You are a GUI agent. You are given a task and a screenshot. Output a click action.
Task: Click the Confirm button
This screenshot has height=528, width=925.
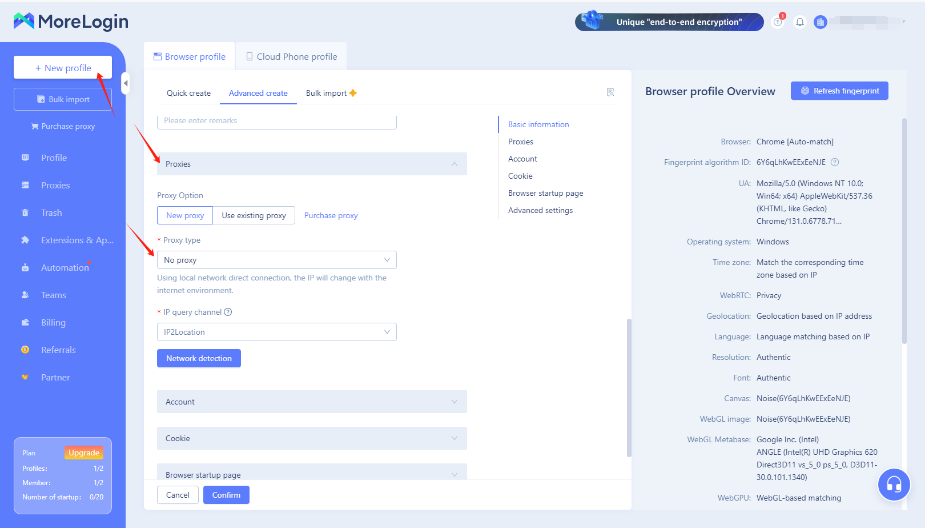pos(226,495)
